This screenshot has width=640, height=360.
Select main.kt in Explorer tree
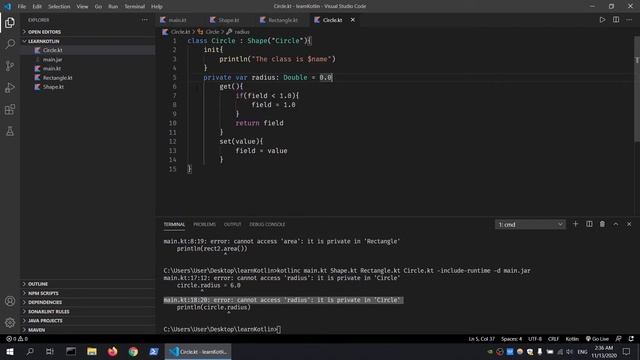coord(88,69)
